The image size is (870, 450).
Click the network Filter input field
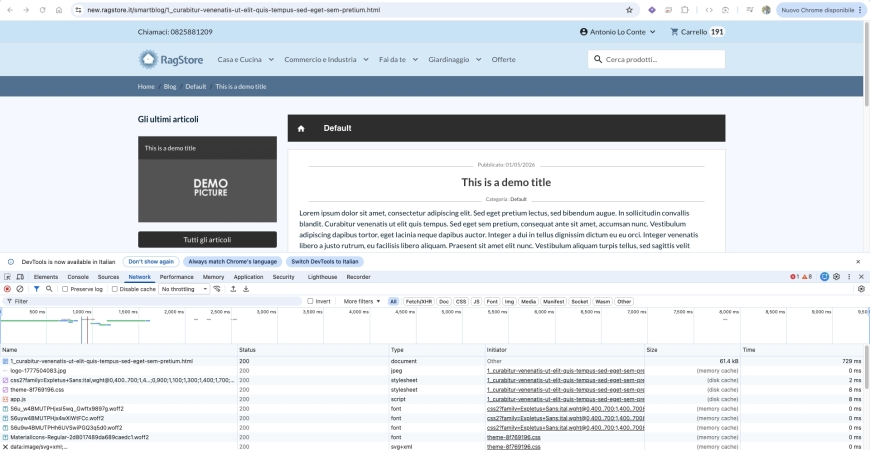[153, 301]
